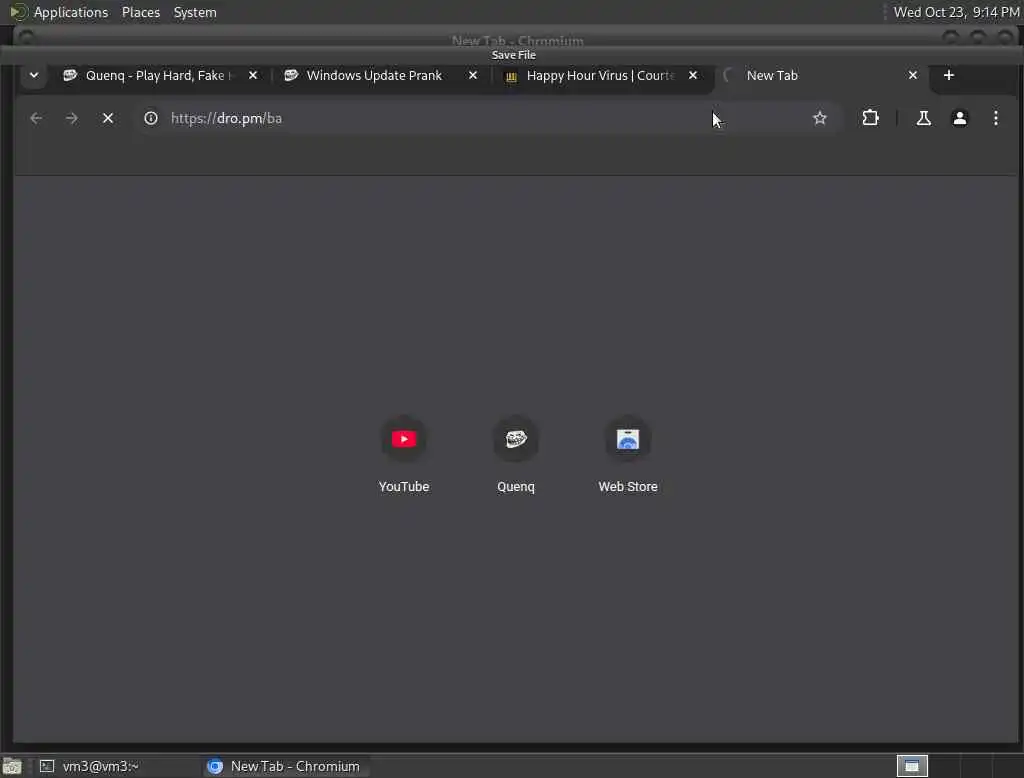Select New Tab - Chromium taskbar item
Viewport: 1024px width, 778px height.
pyautogui.click(x=284, y=766)
